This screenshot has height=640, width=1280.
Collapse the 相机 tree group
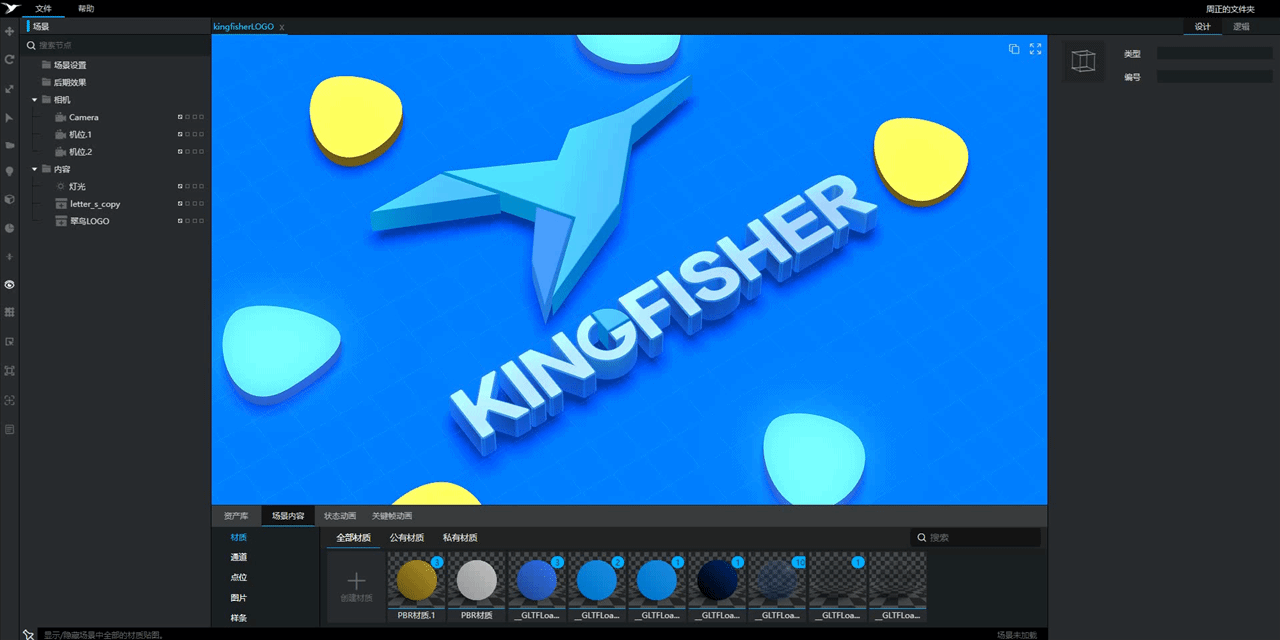coord(33,100)
